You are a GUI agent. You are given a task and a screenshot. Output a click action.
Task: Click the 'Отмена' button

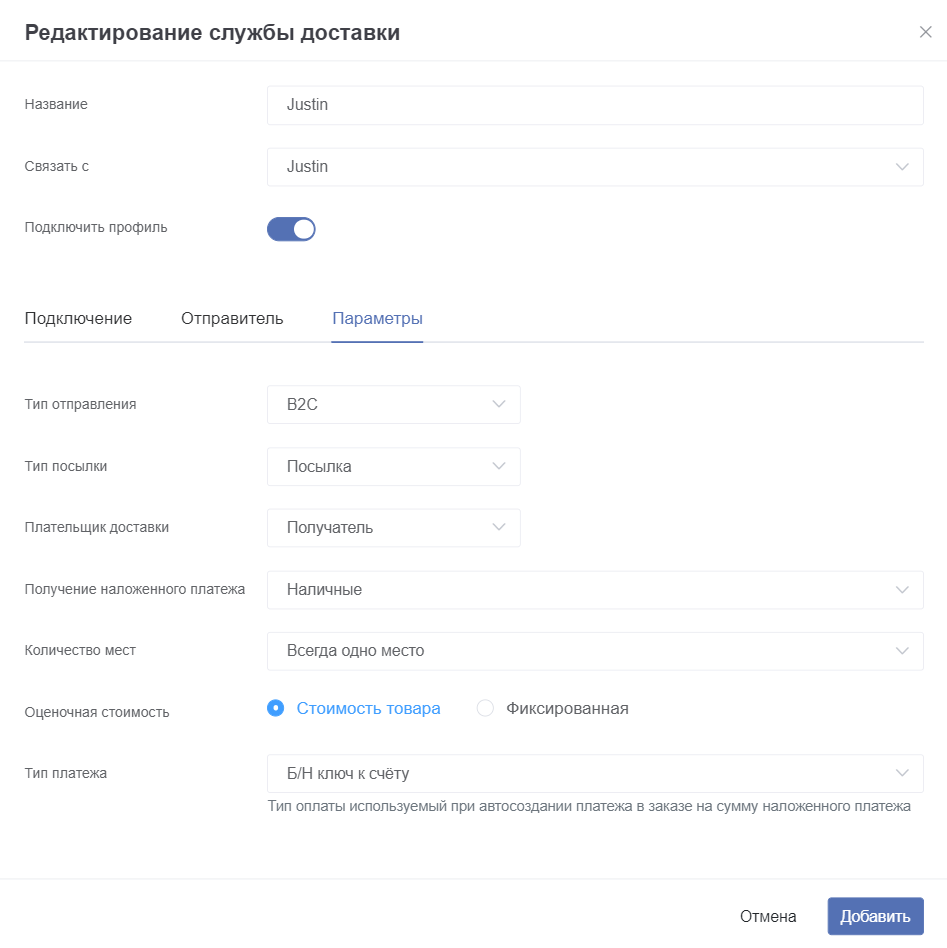768,917
